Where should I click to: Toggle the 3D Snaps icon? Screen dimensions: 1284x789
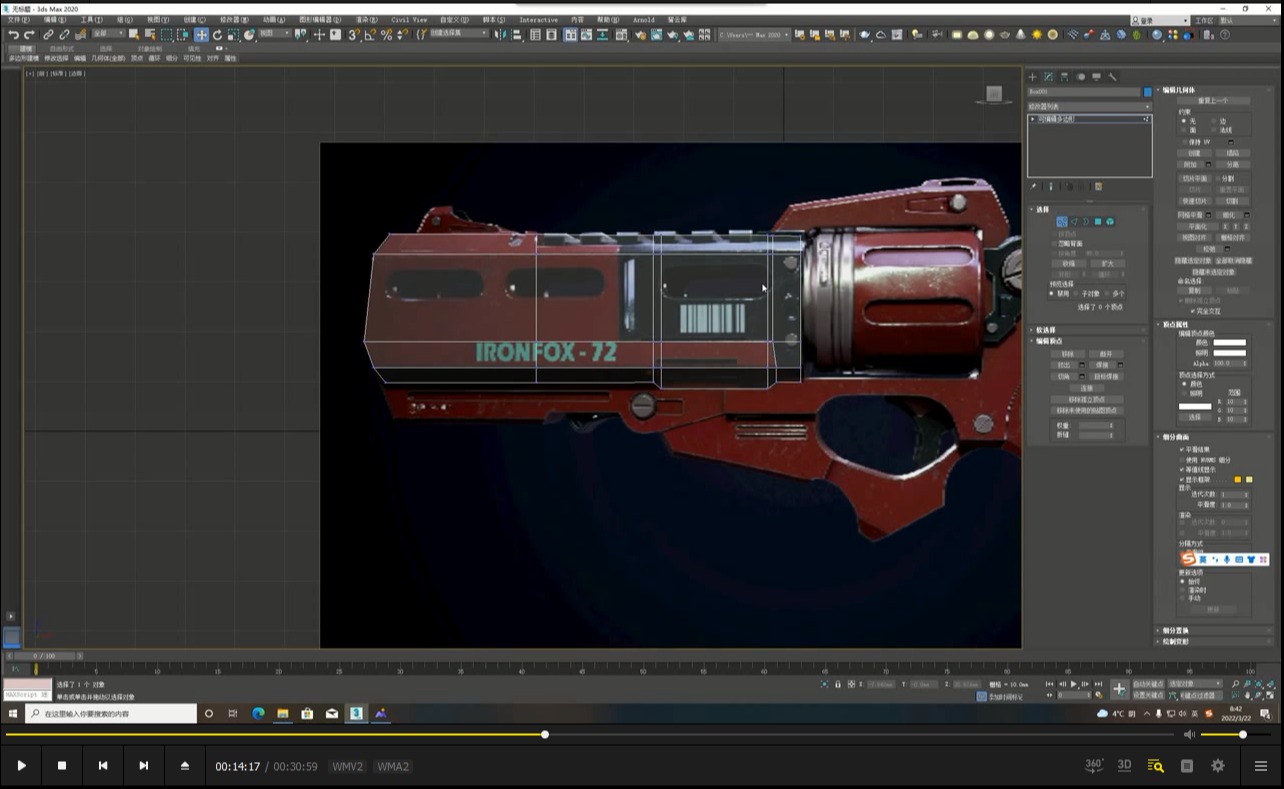tap(354, 34)
